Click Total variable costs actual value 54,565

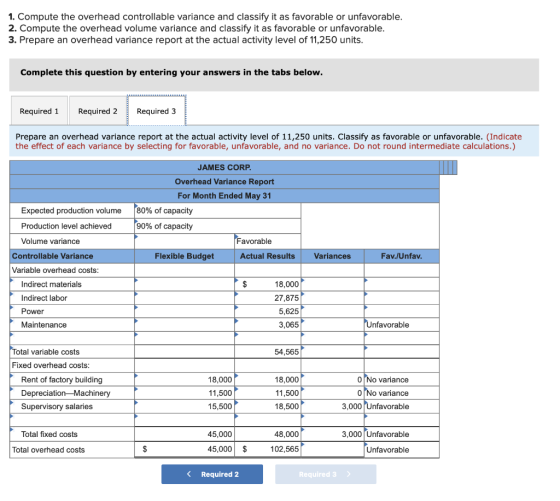268,352
